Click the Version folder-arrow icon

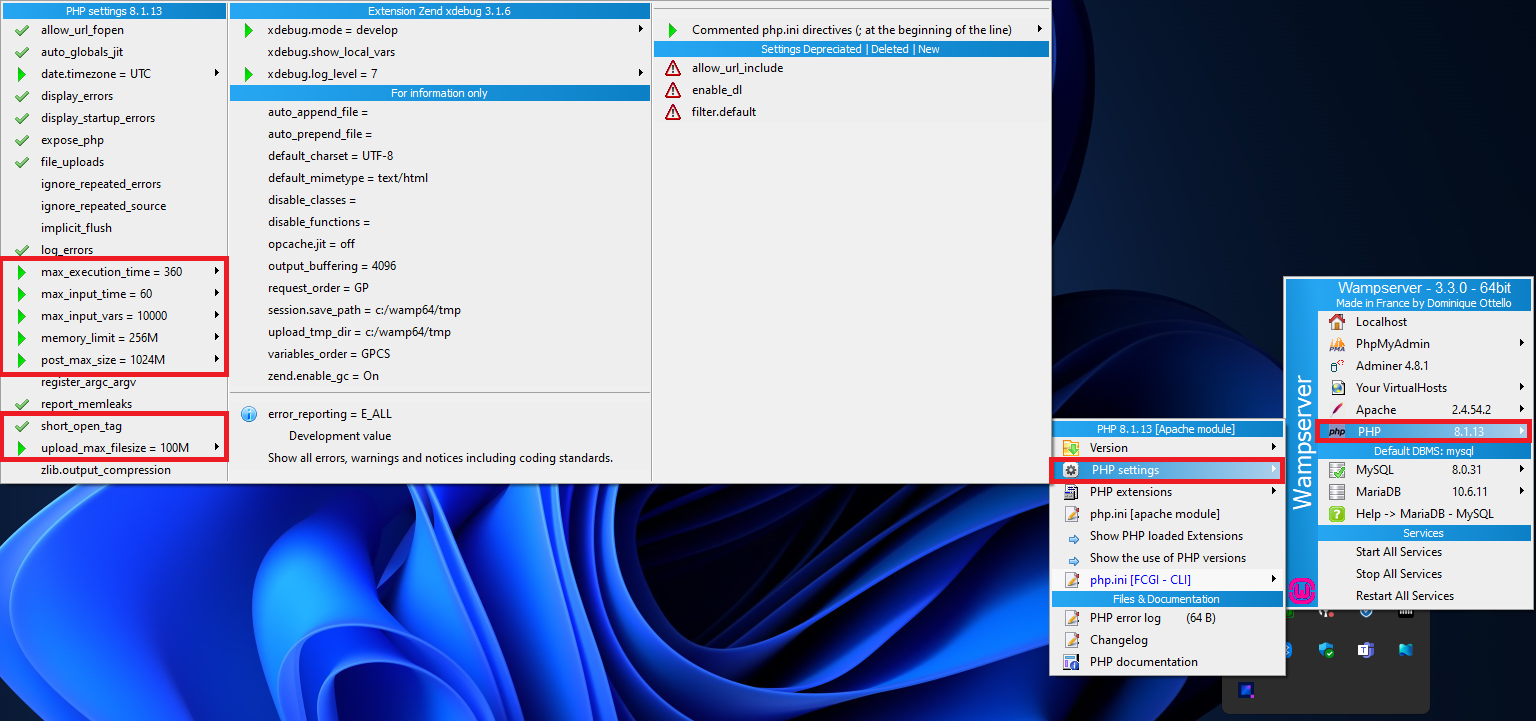point(1071,448)
